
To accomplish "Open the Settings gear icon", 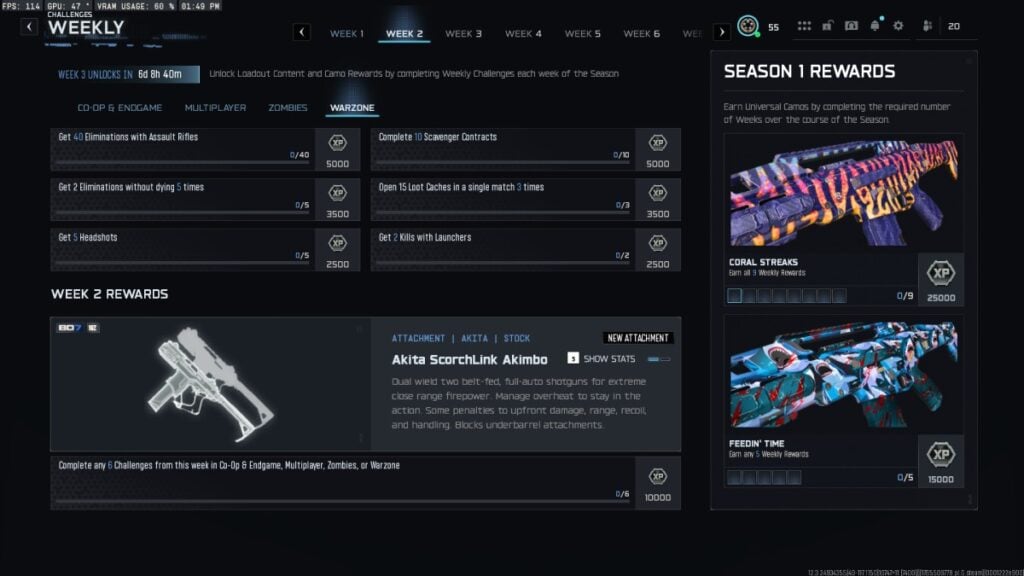I will point(897,27).
